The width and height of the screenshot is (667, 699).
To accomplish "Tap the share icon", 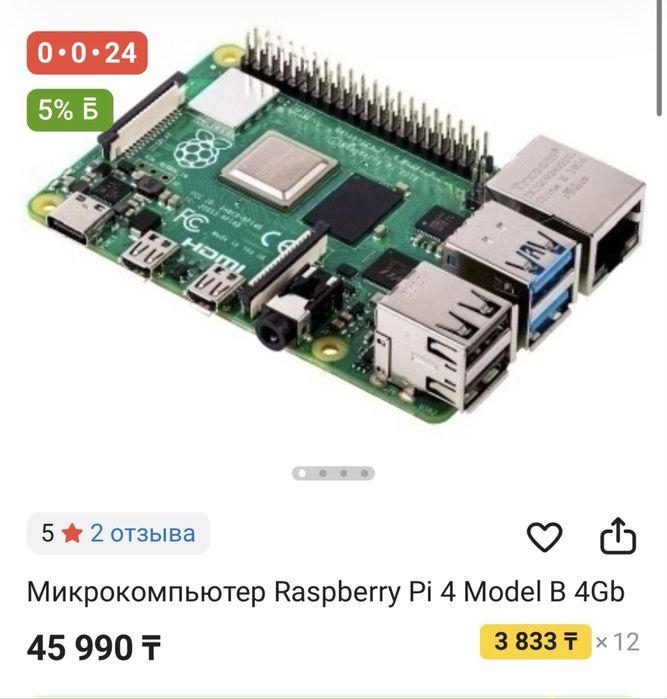I will point(617,535).
